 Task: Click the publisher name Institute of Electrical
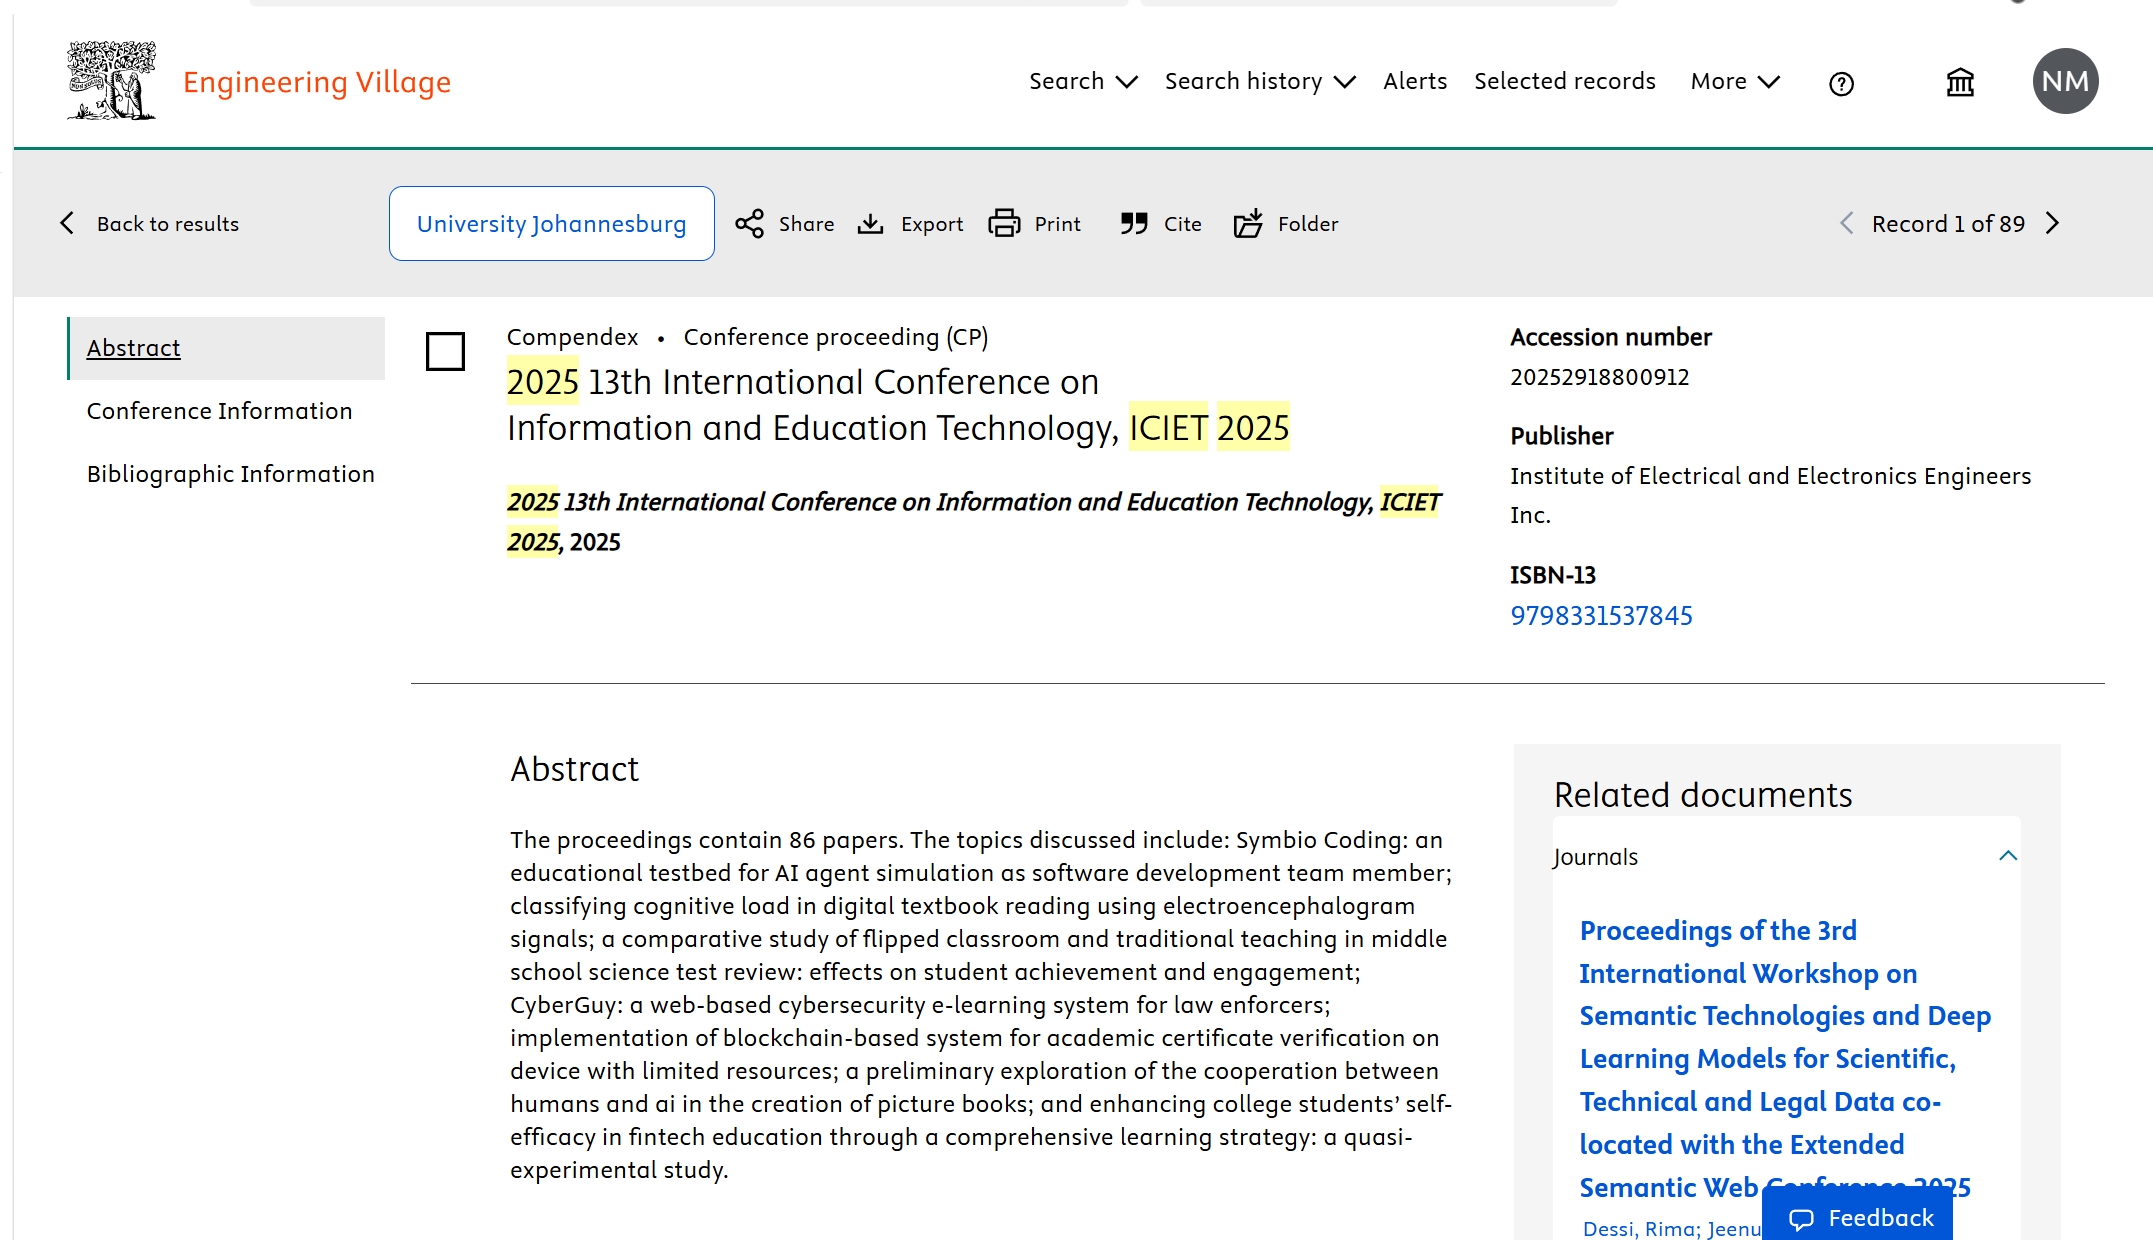[1770, 495]
